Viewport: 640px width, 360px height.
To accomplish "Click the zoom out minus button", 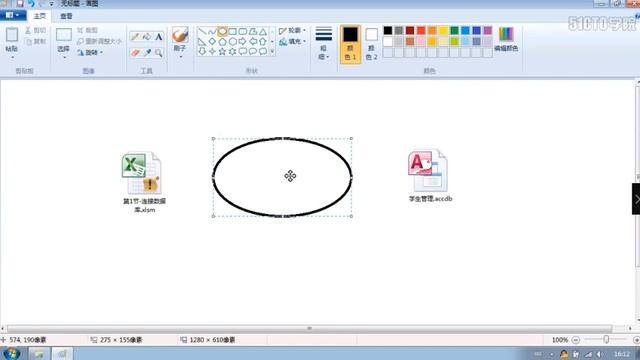I will click(x=576, y=340).
